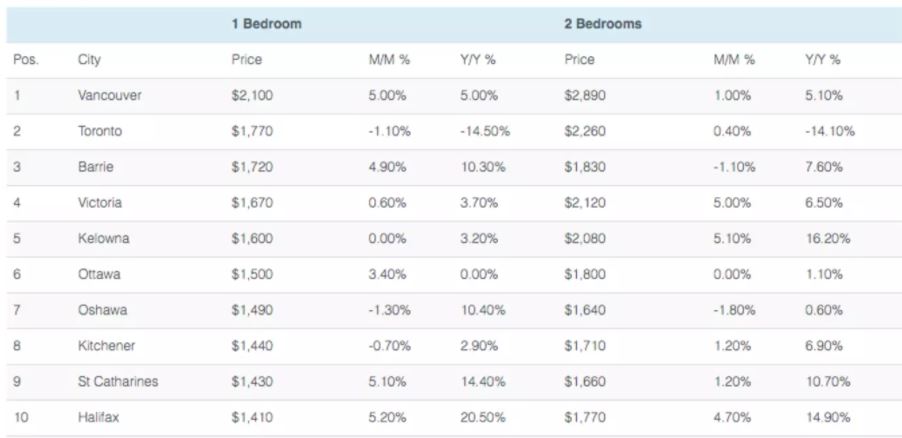Screen dimensions: 902x438
Task: Select the City column header
Action: coord(89,60)
